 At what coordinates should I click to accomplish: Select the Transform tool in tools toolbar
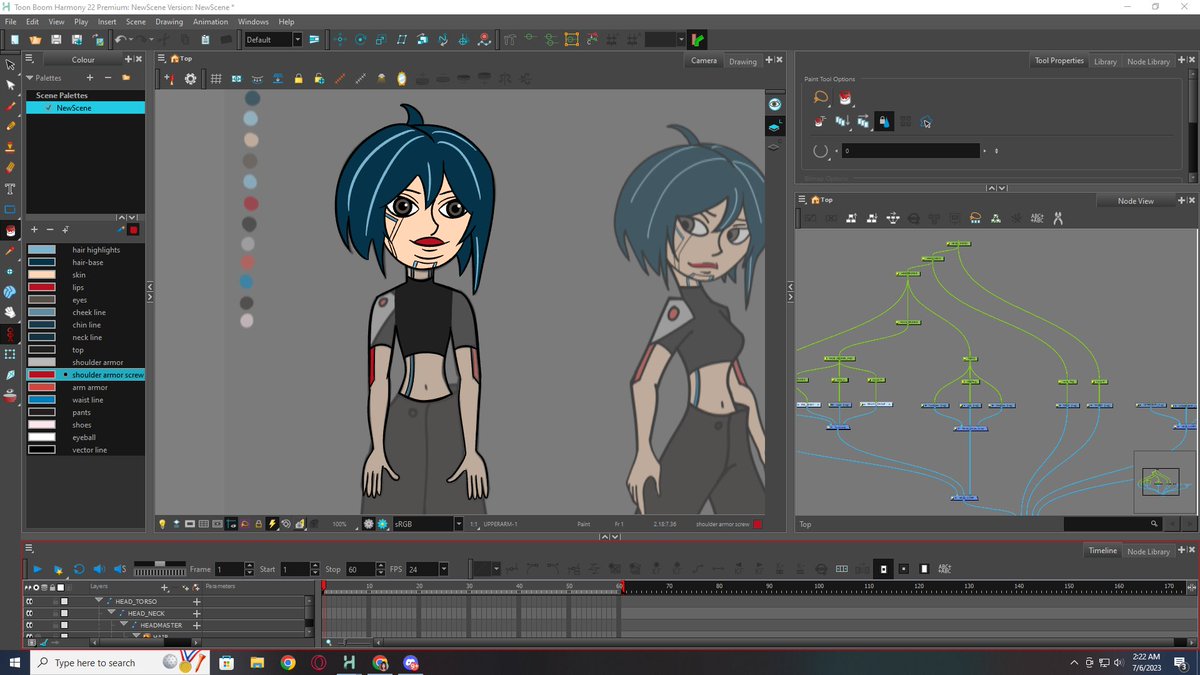pos(10,64)
